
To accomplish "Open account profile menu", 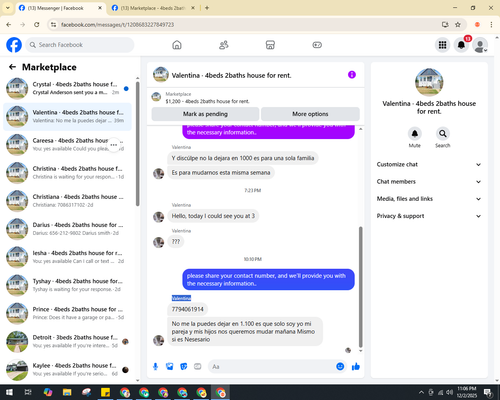I will pyautogui.click(x=480, y=45).
